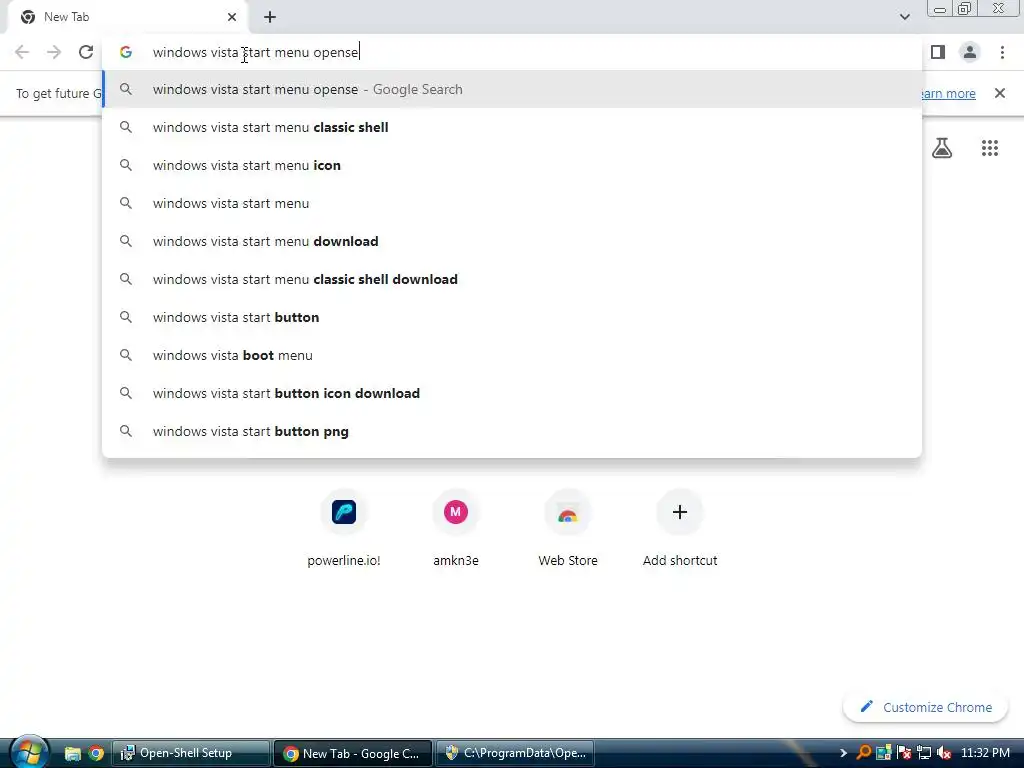This screenshot has height=768, width=1024.
Task: Open a new tab with plus button
Action: (x=270, y=17)
